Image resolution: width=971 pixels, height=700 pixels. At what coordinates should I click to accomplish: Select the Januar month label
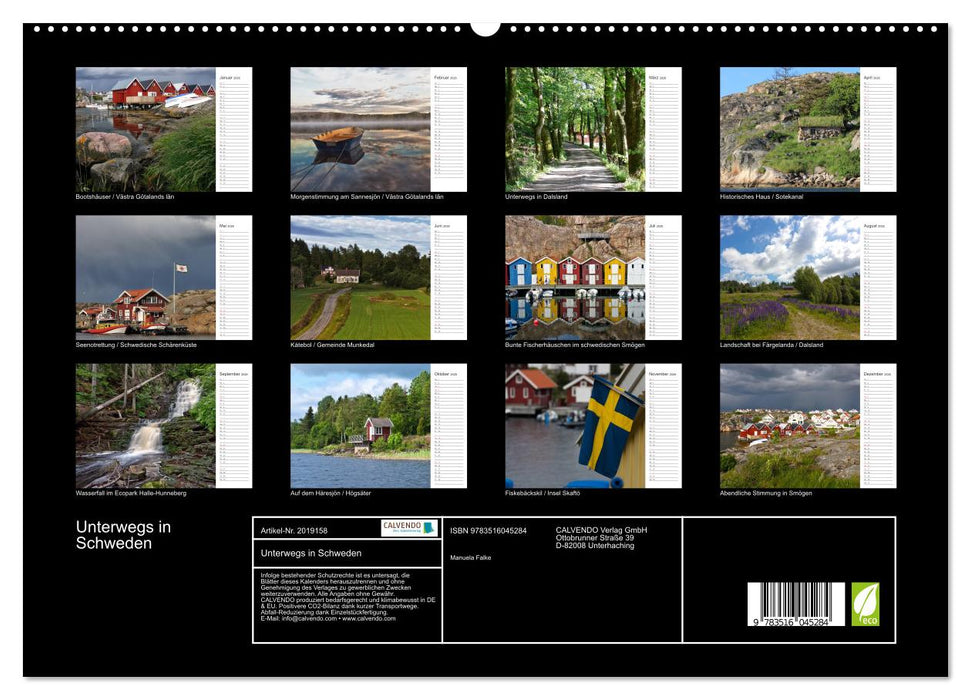[226, 77]
